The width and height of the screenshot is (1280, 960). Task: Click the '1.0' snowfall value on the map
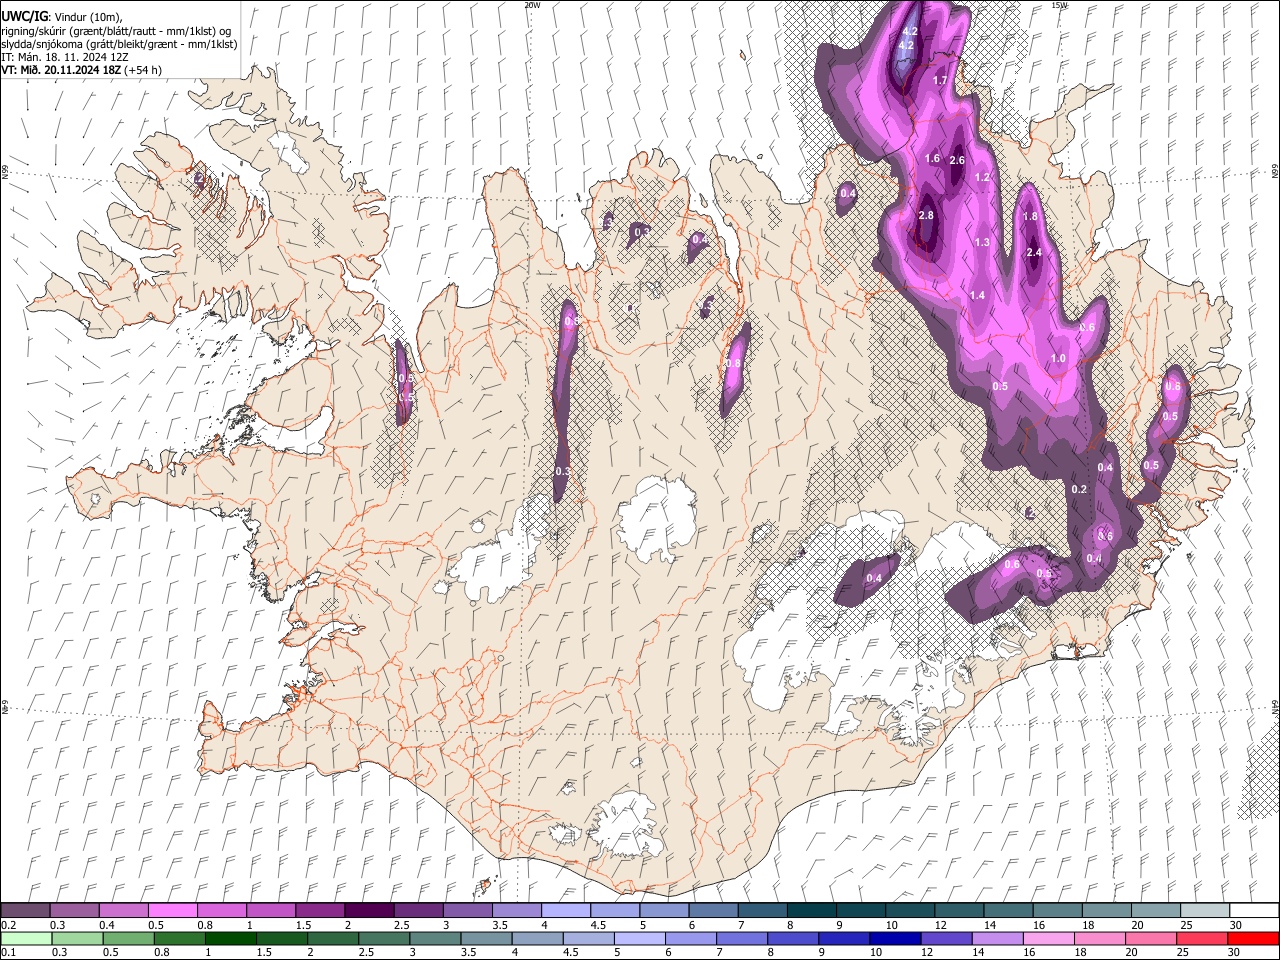tap(1058, 359)
